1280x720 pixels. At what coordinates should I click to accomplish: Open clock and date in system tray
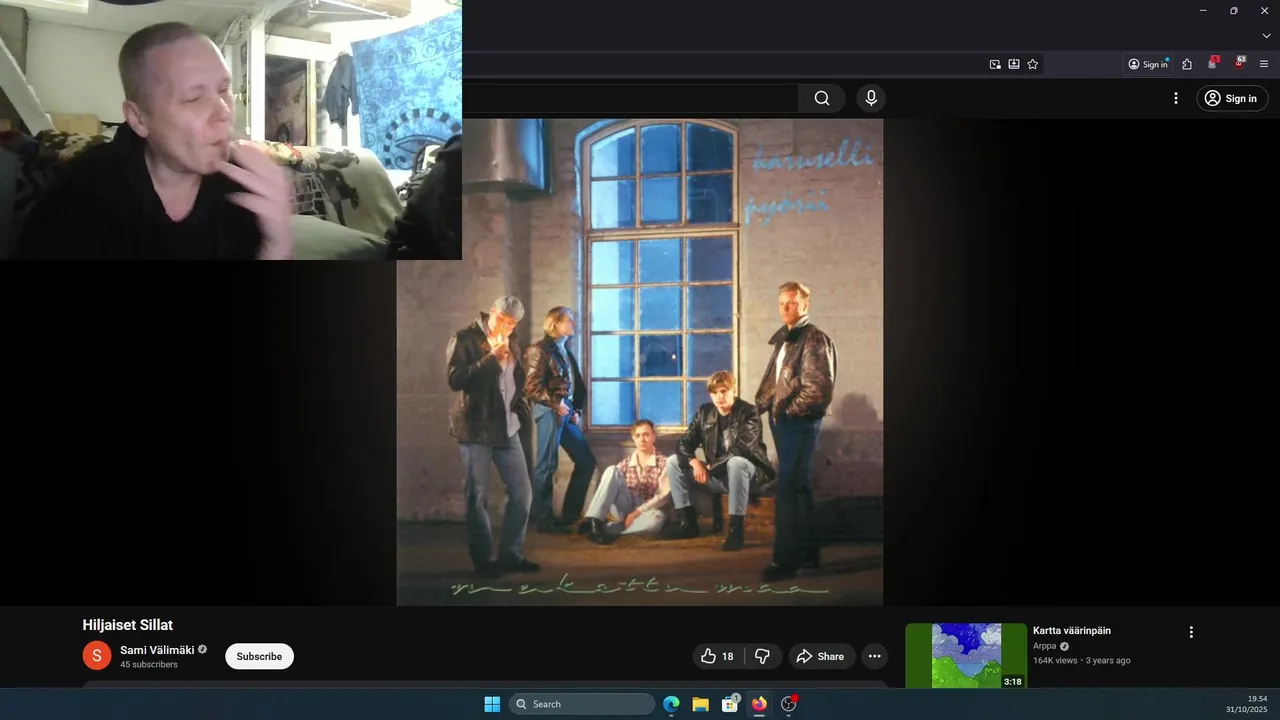(x=1246, y=704)
